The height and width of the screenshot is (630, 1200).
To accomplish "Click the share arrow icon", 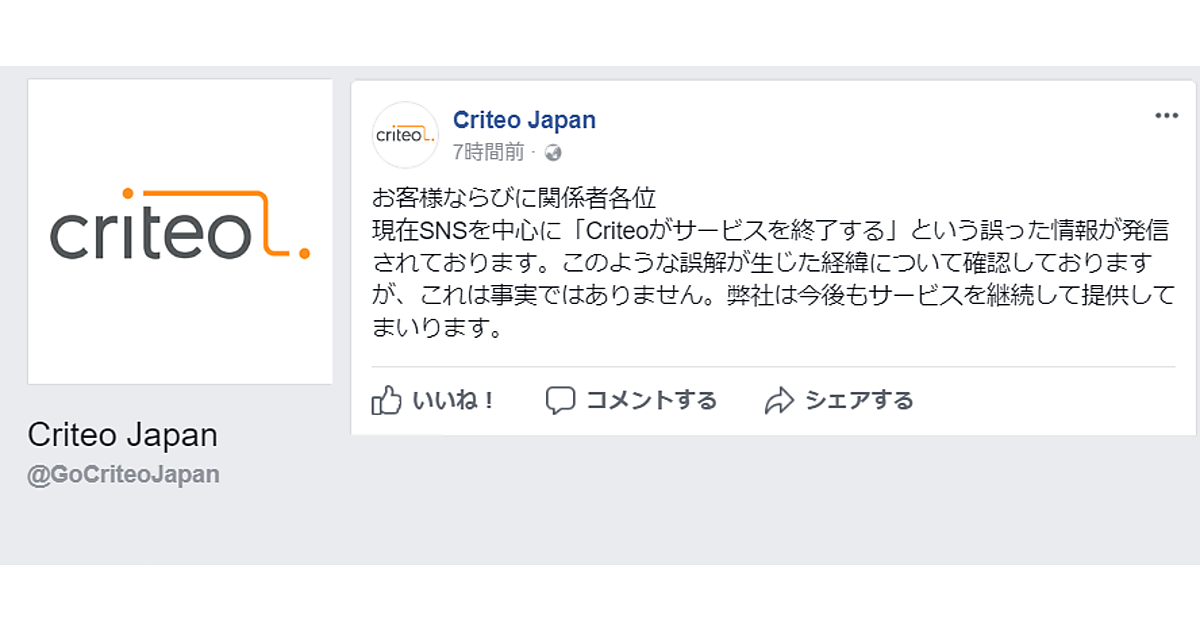I will point(778,401).
